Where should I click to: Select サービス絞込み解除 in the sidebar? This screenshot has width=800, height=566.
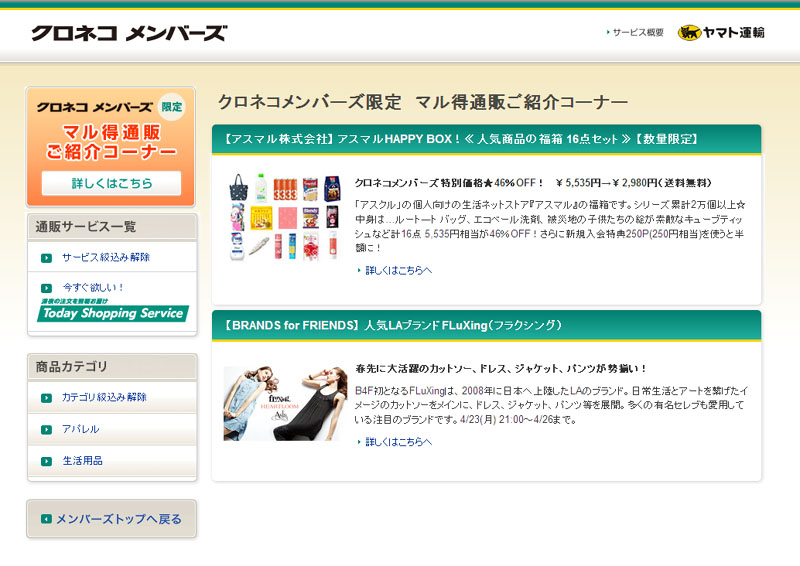(105, 258)
